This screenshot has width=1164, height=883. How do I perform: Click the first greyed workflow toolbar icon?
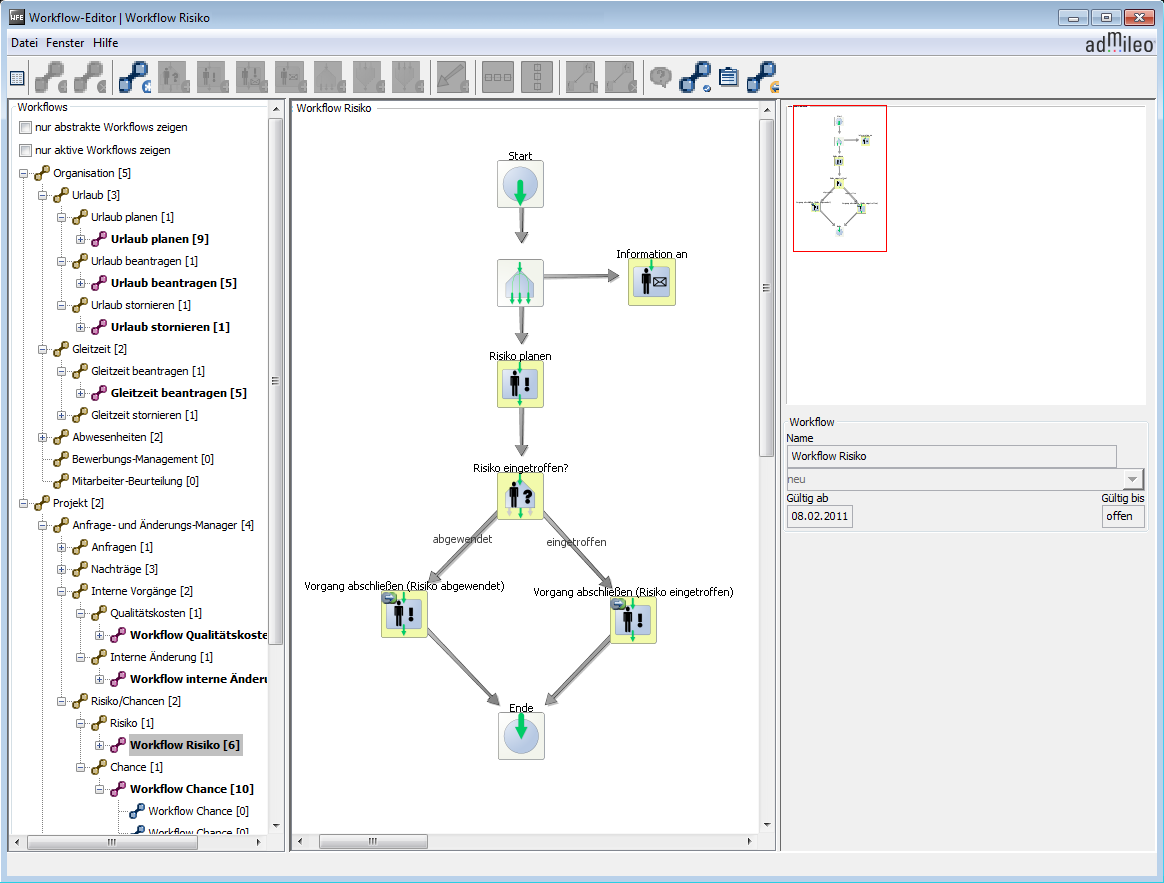pos(51,77)
